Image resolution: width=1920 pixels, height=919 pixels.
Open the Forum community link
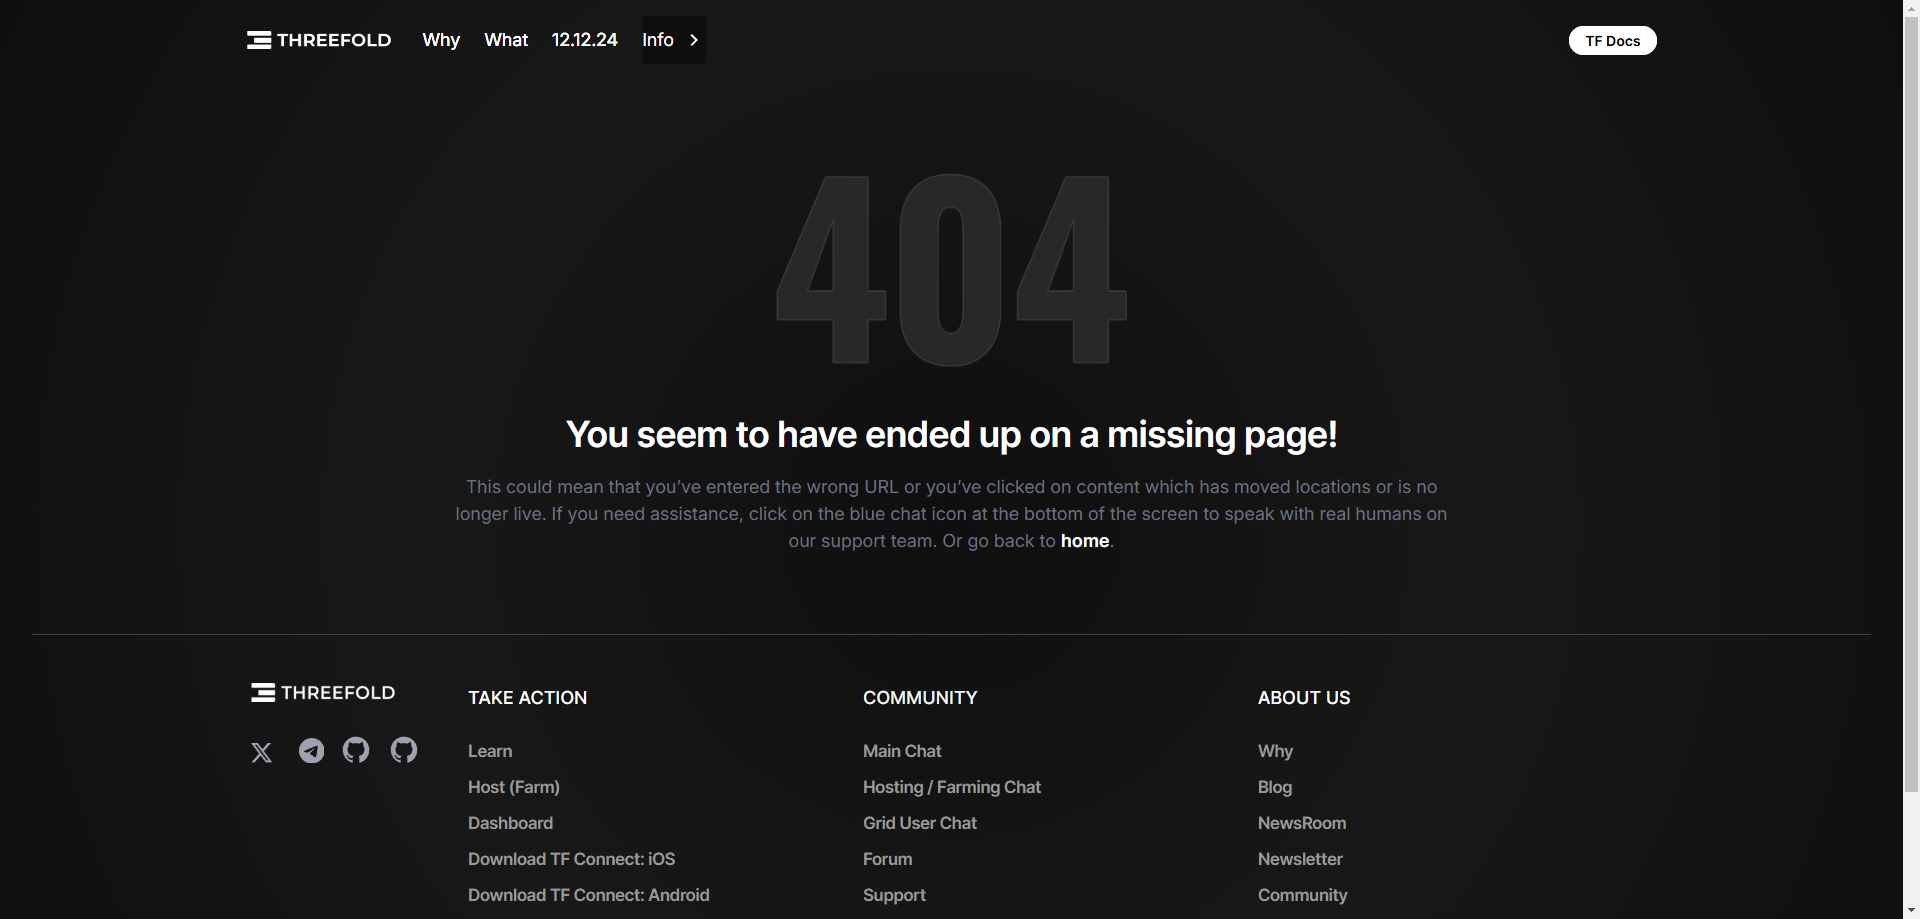pyautogui.click(x=887, y=859)
